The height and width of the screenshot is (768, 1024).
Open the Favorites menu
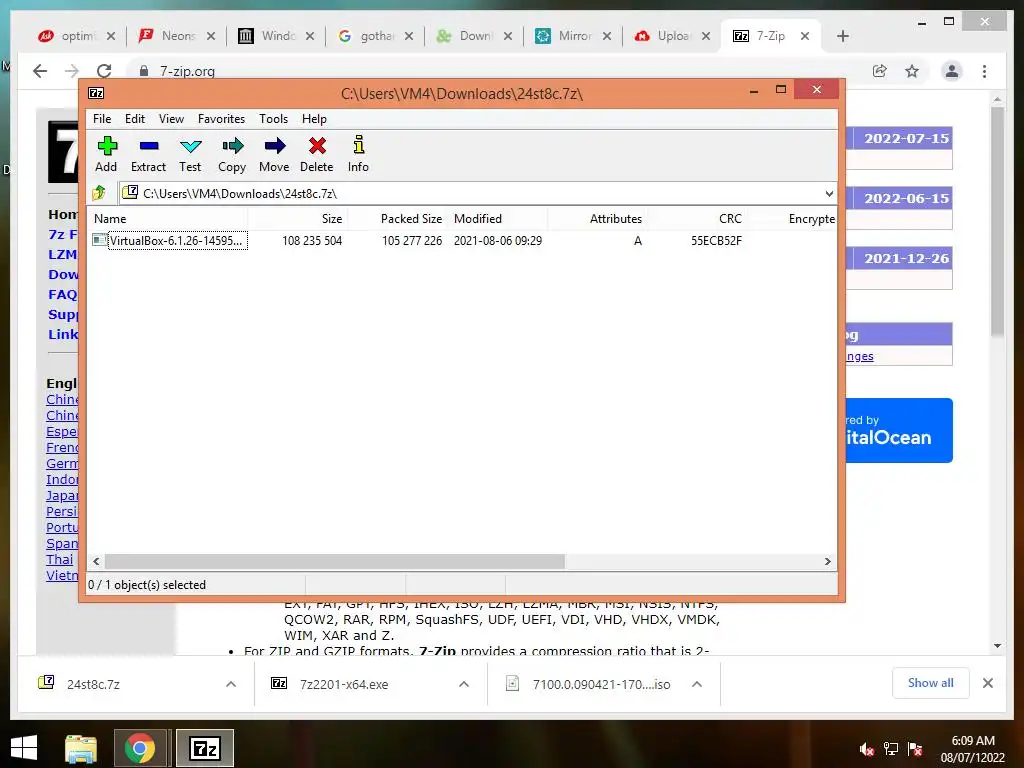pyautogui.click(x=221, y=119)
